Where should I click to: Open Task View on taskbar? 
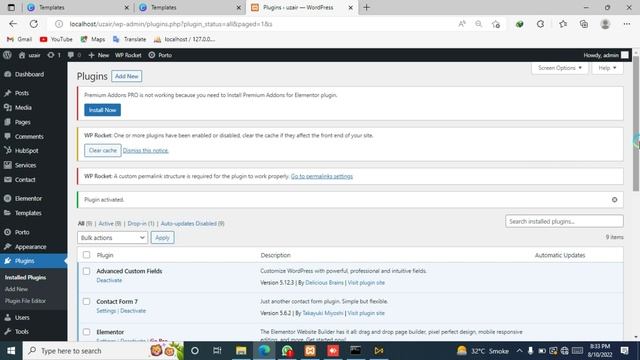tap(217, 351)
